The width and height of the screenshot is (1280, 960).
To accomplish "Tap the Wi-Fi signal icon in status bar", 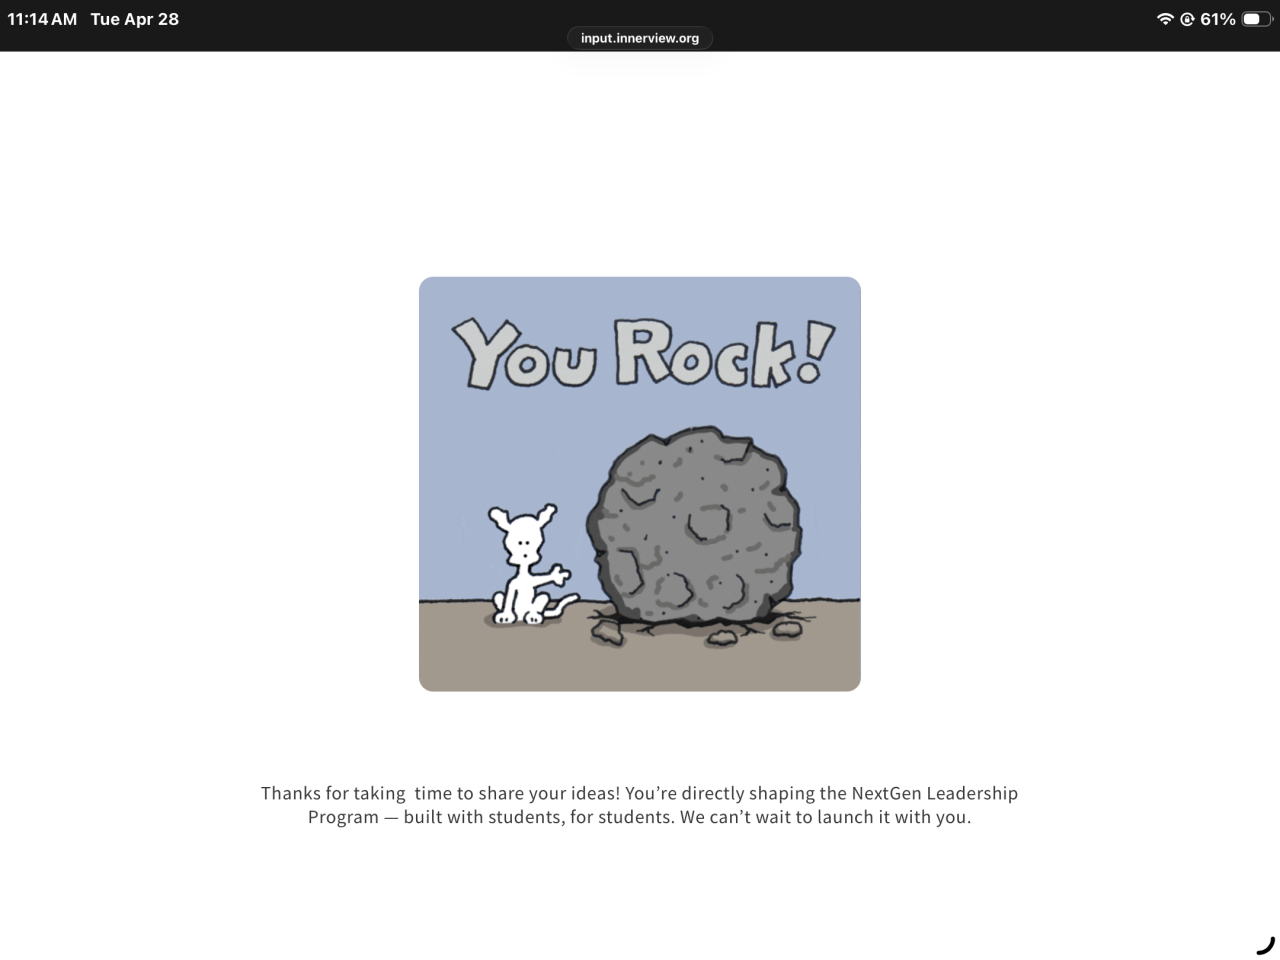I will [1165, 19].
